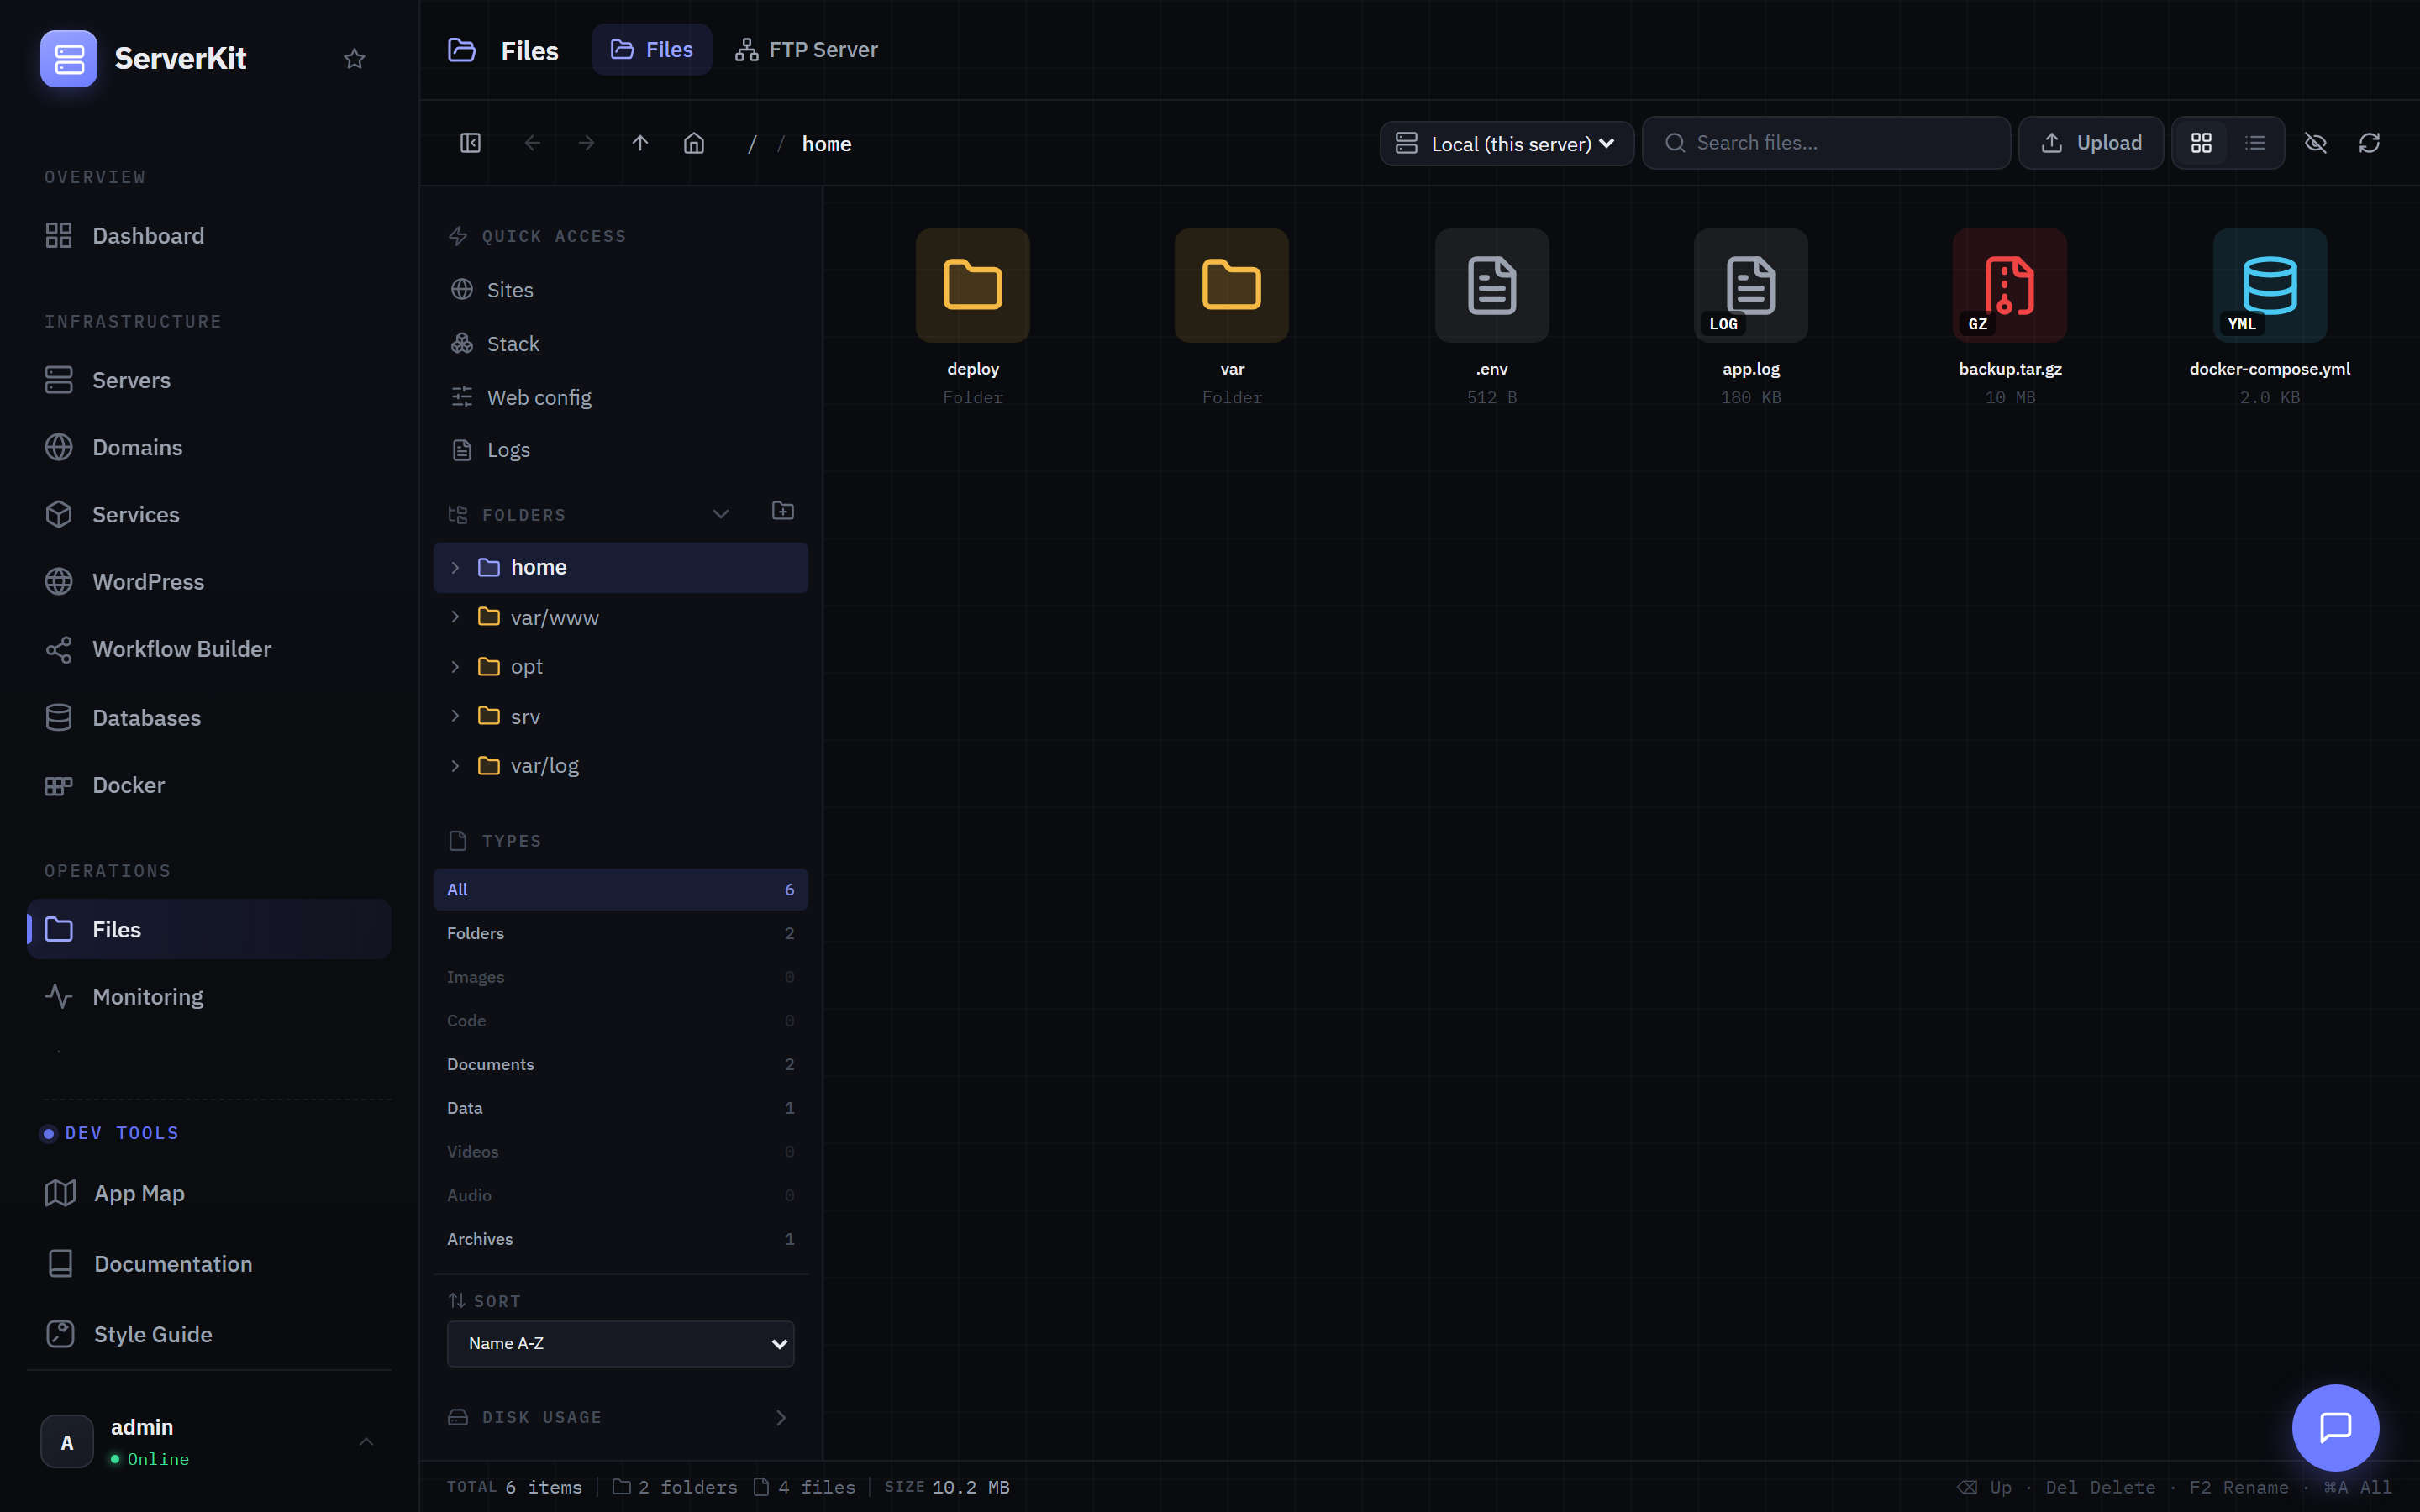Go back with the left arrow

coord(532,143)
